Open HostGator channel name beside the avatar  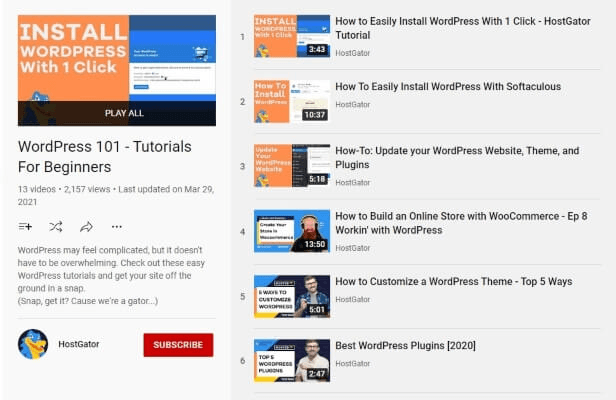[x=79, y=344]
